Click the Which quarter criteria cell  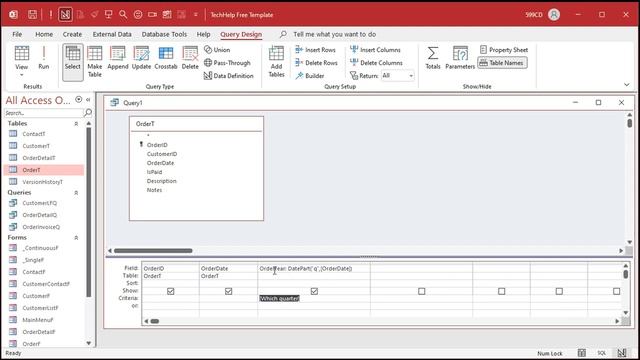pyautogui.click(x=314, y=298)
